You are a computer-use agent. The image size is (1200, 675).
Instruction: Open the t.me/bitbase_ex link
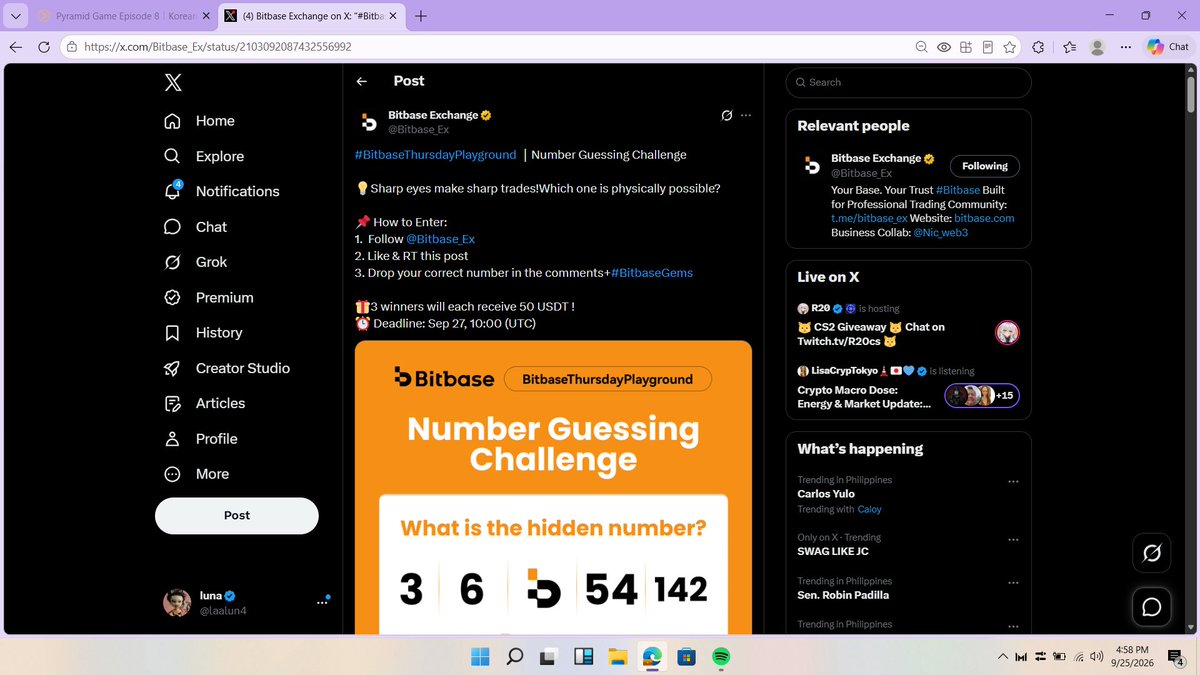point(869,218)
